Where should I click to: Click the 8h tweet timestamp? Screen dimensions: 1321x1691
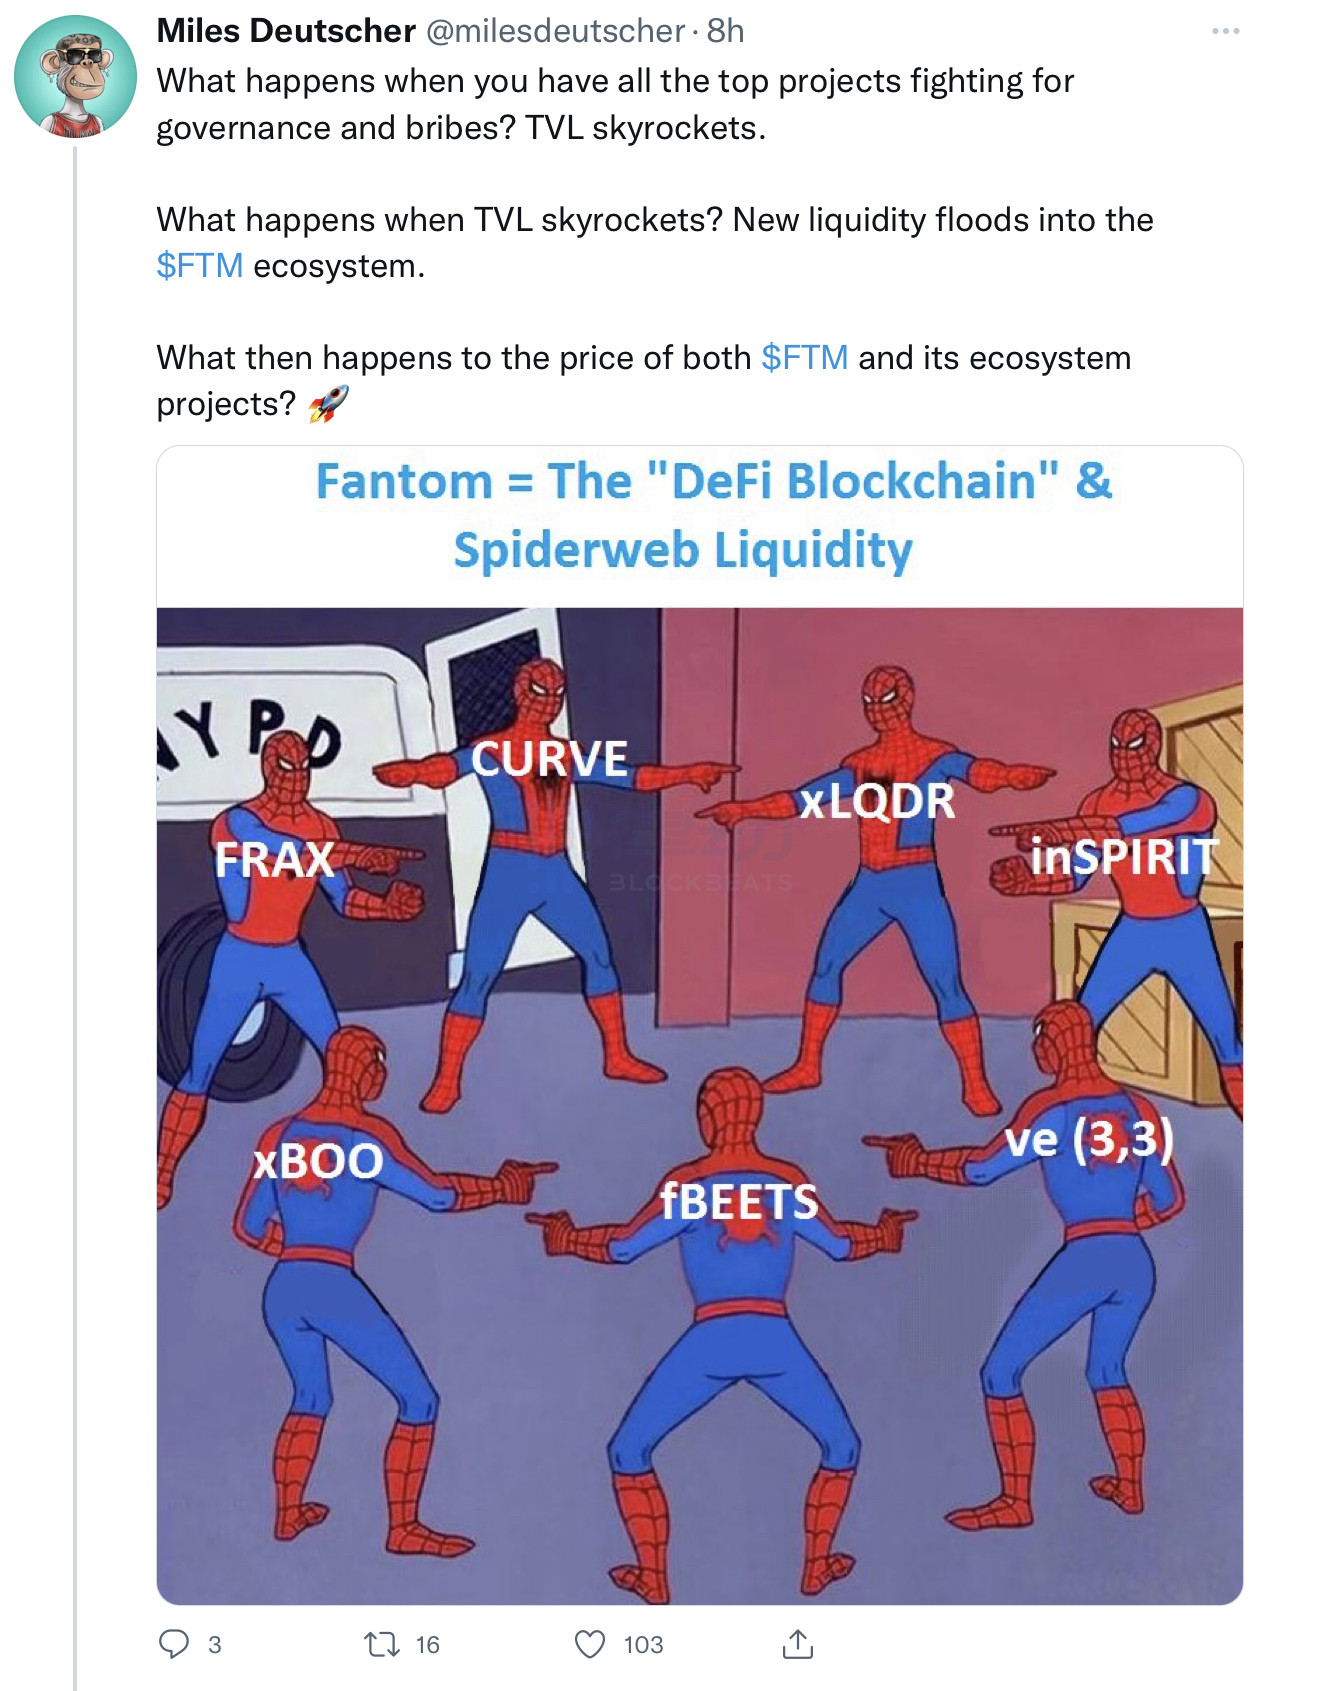(725, 31)
